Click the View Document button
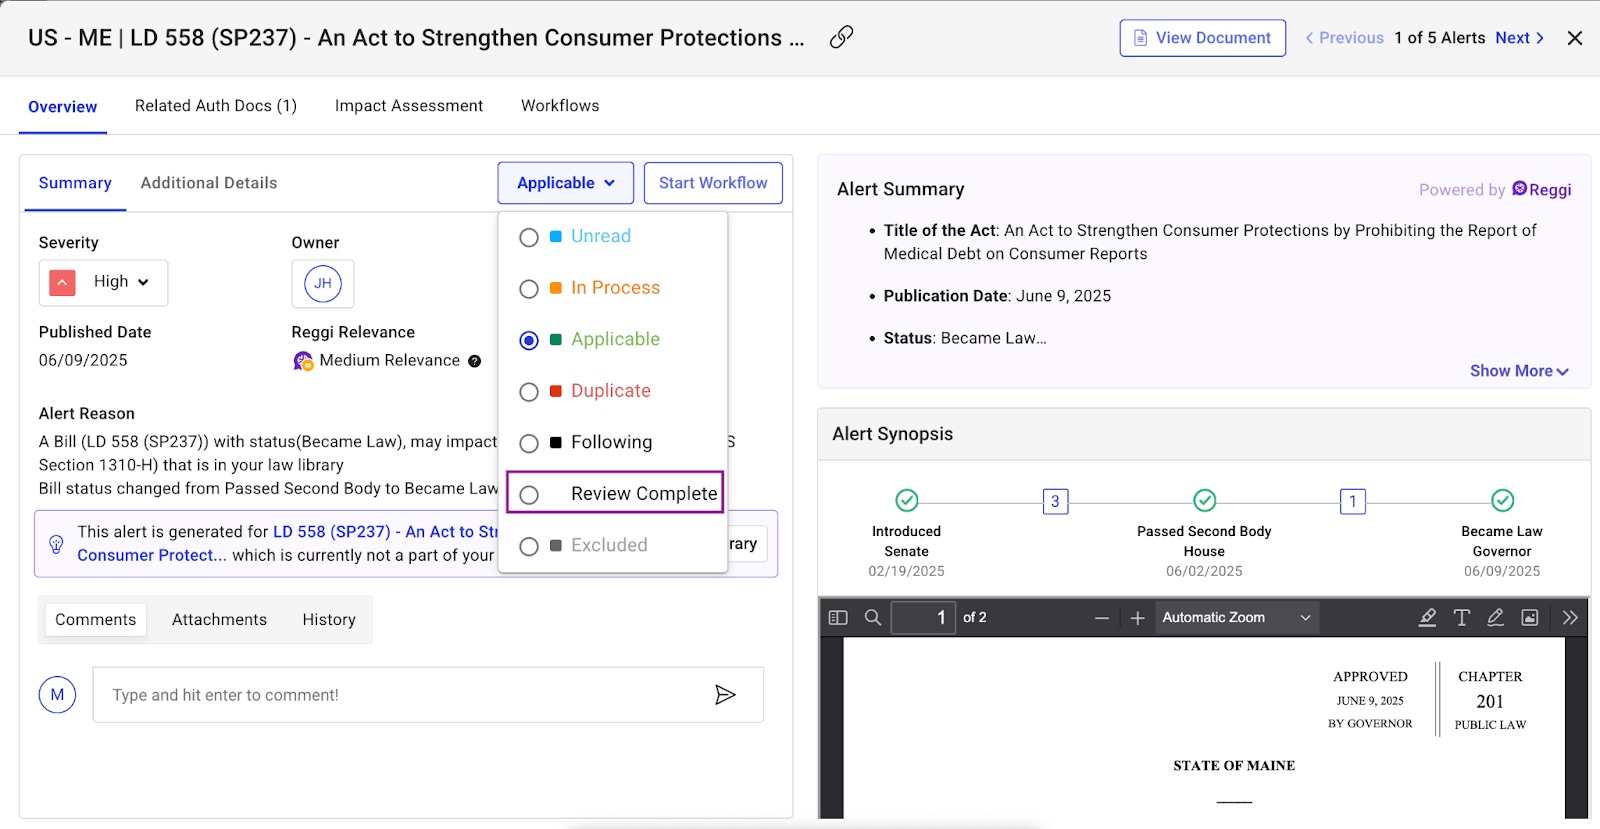 pos(1202,38)
